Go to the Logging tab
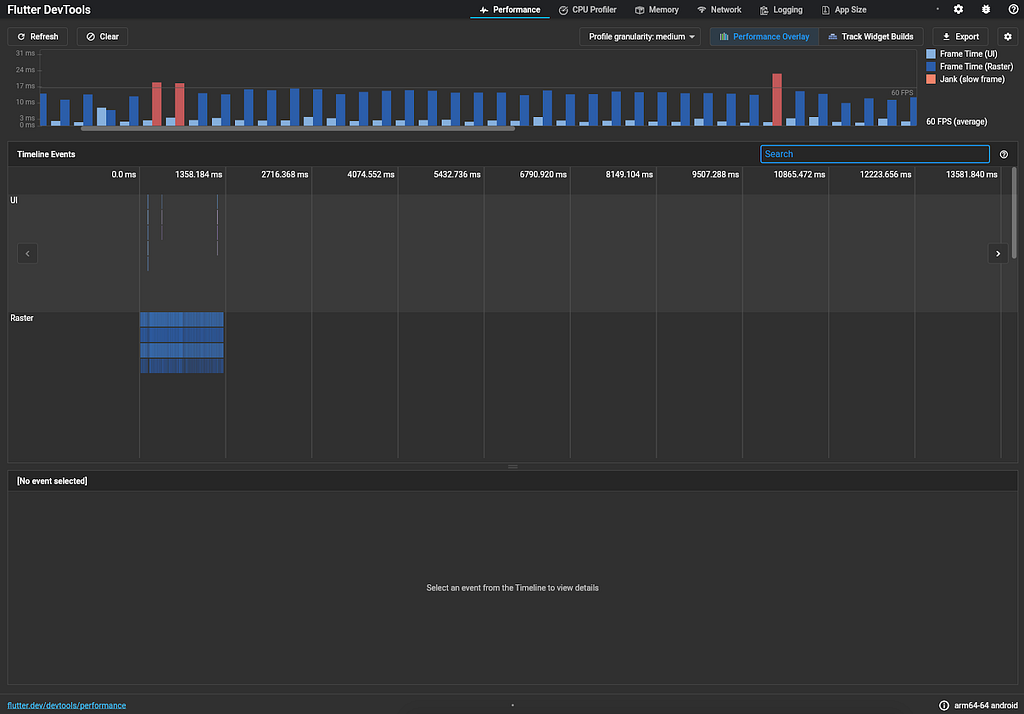1024x714 pixels. point(781,10)
